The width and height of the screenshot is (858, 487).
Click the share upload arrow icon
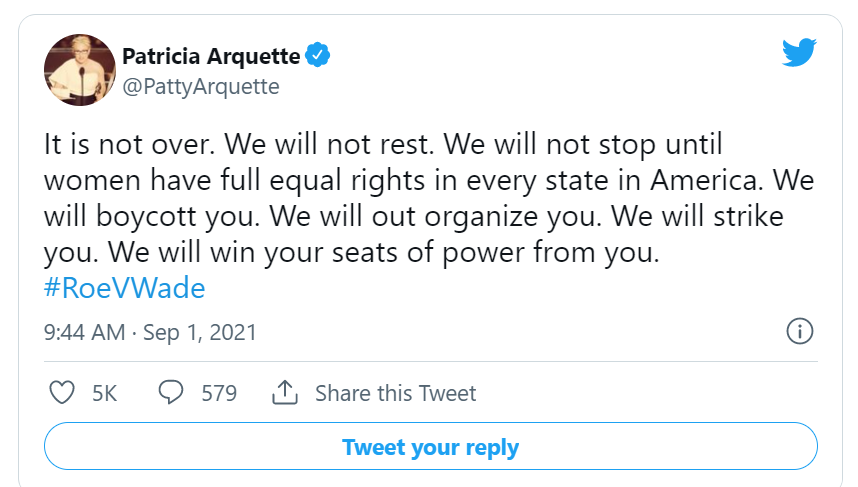tap(285, 393)
